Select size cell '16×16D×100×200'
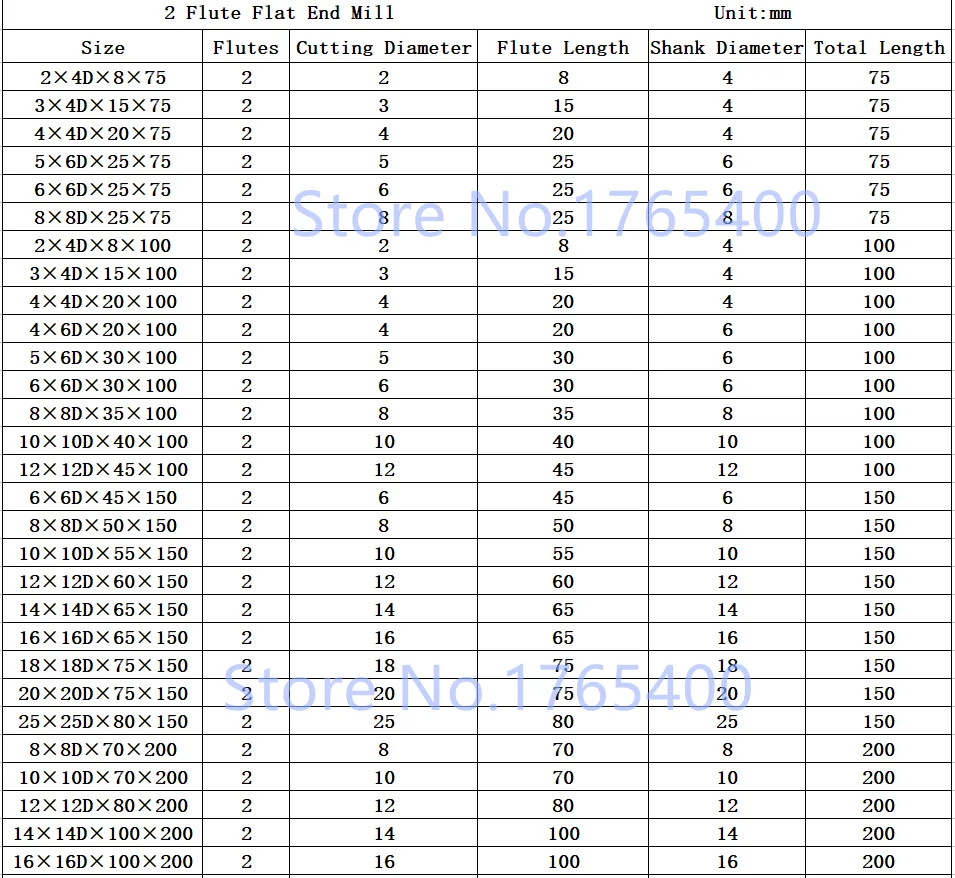 pyautogui.click(x=102, y=862)
